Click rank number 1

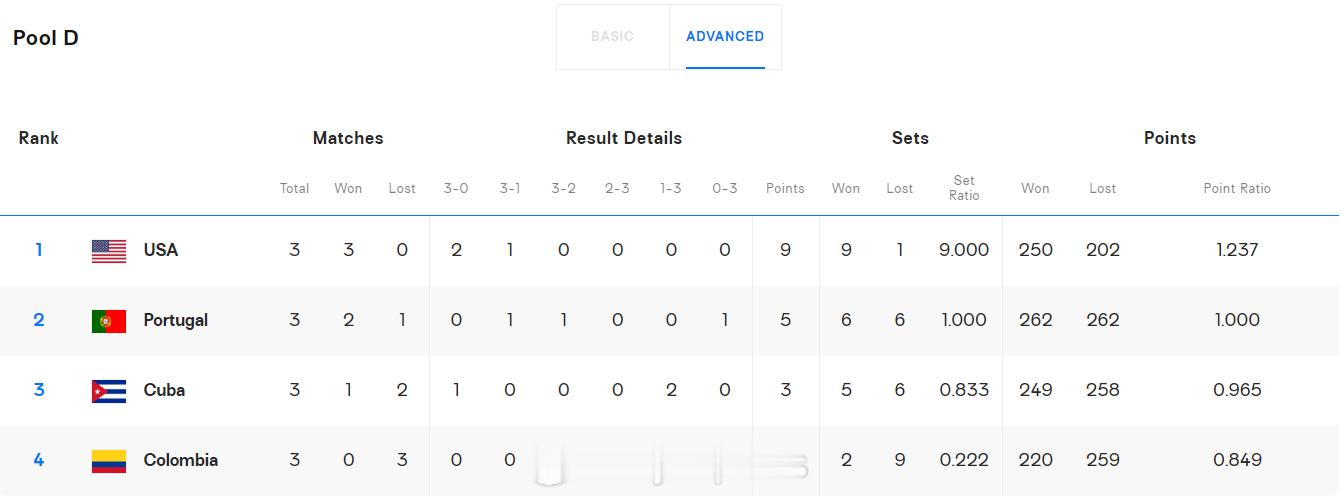tap(39, 250)
